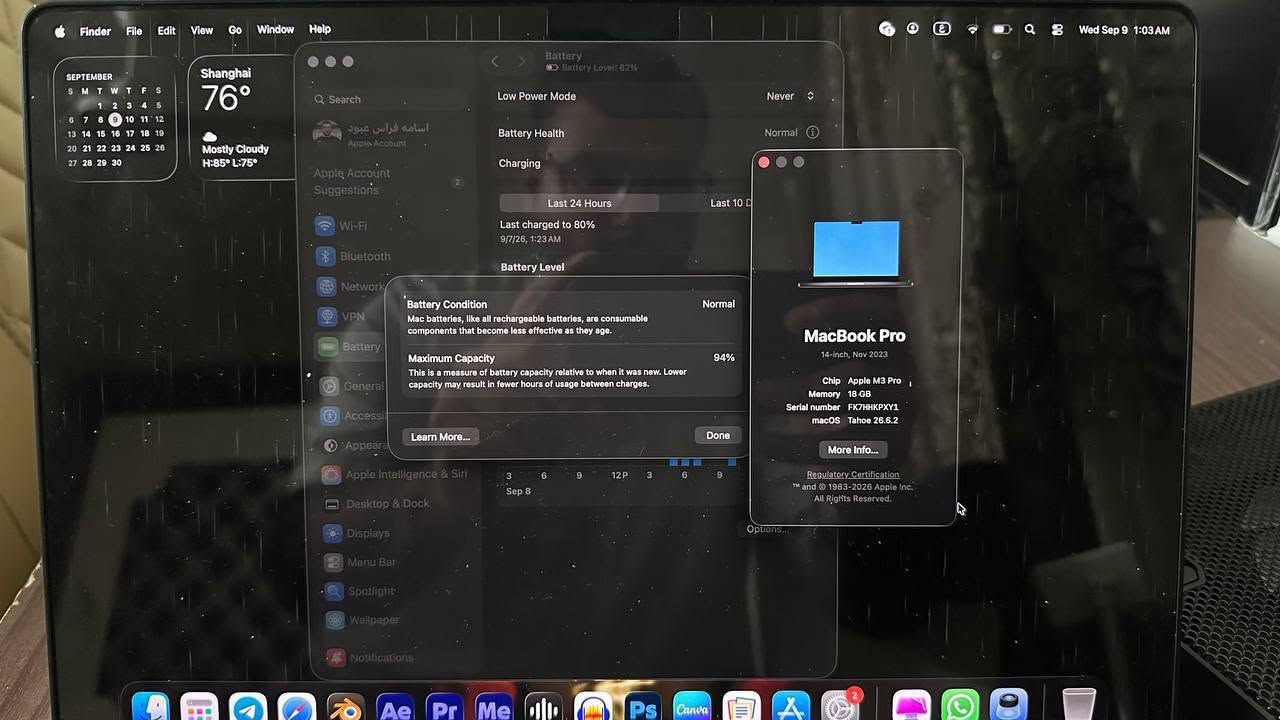Open Safari from the Dock
1280x720 pixels.
click(x=297, y=707)
